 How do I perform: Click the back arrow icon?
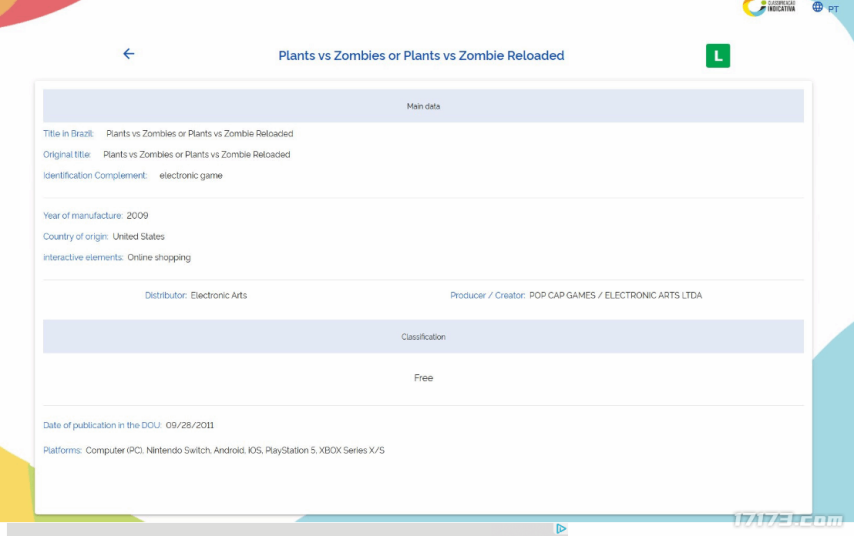point(129,54)
